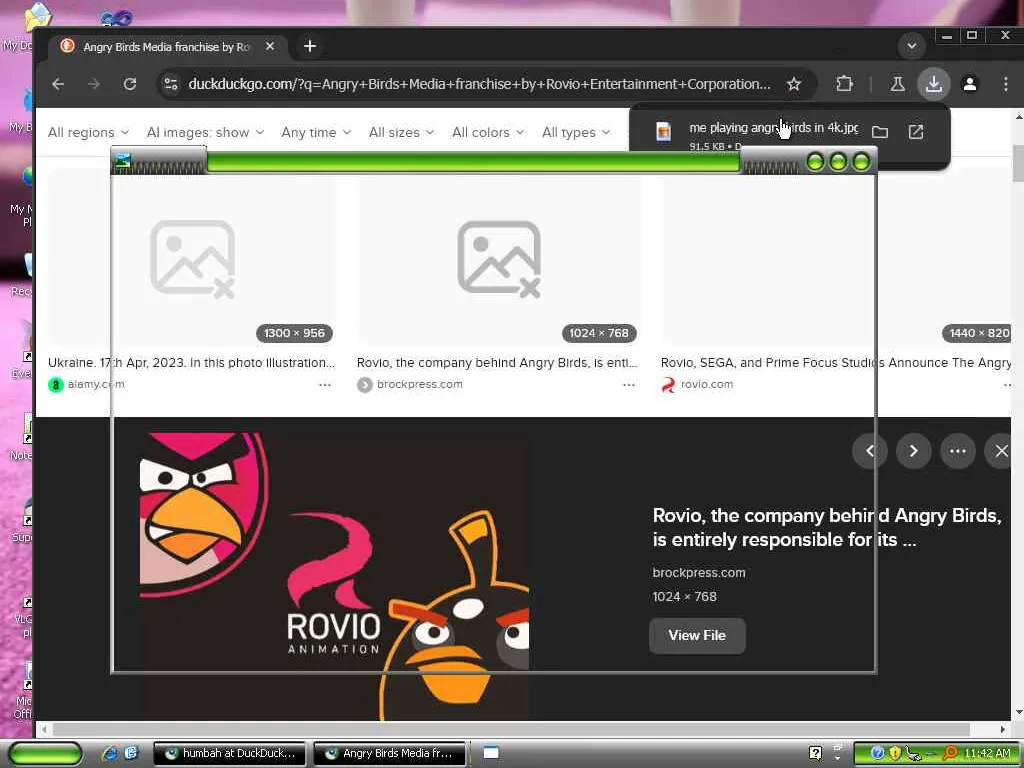Click the Rovio Animation preview image

[x=334, y=575]
